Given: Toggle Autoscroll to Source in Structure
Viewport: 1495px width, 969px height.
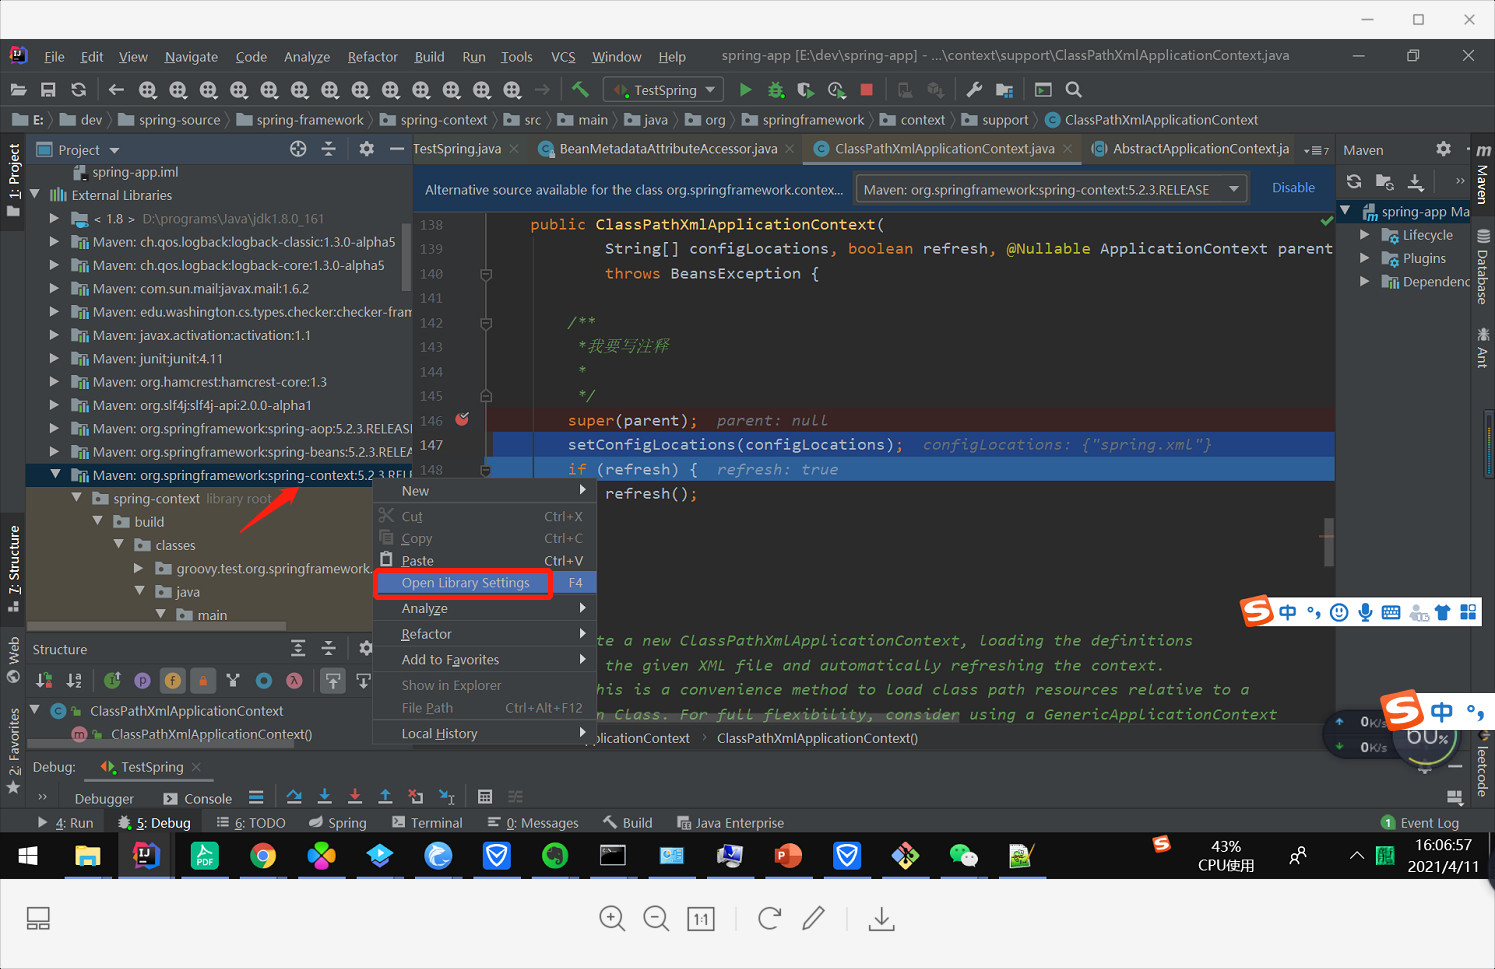Looking at the screenshot, I should click(333, 681).
